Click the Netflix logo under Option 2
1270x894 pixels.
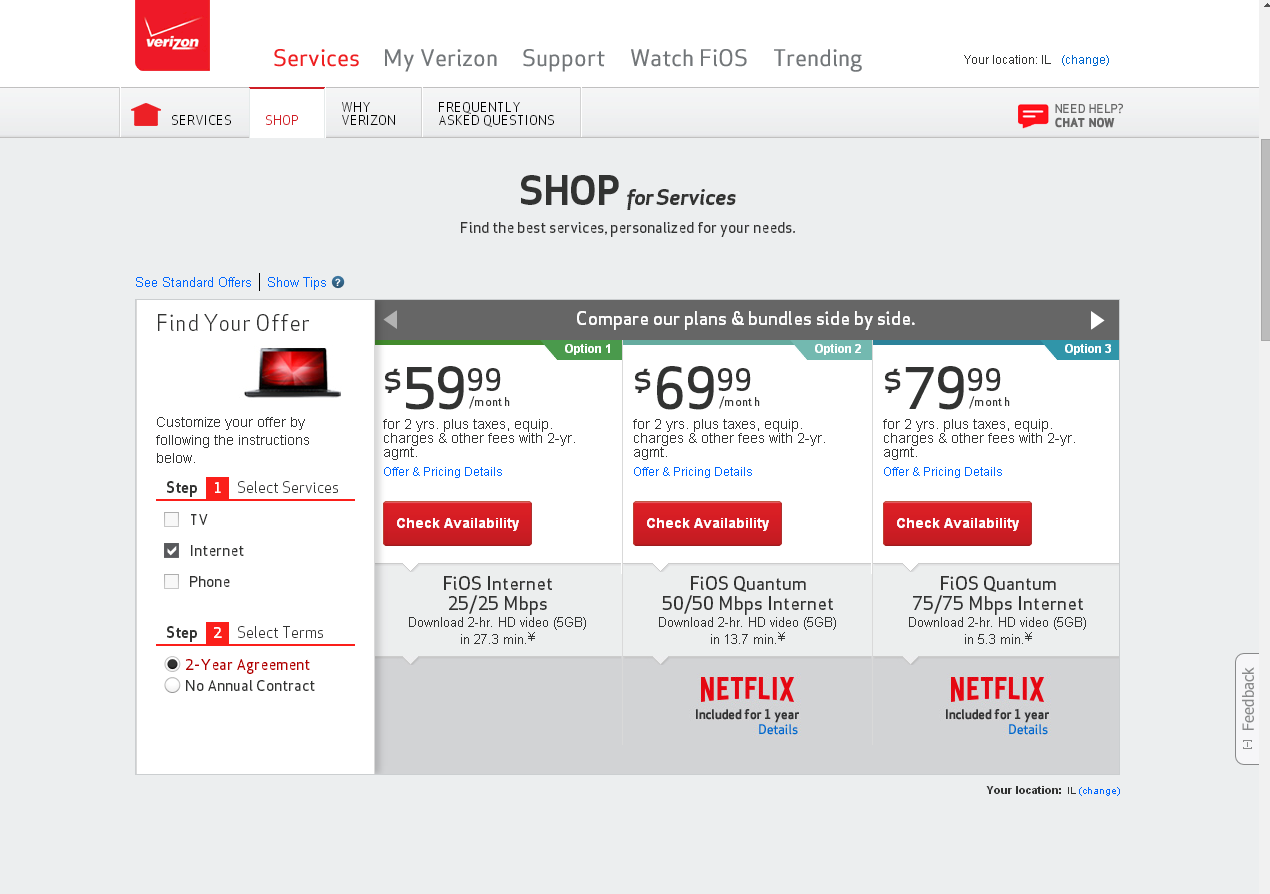[747, 689]
